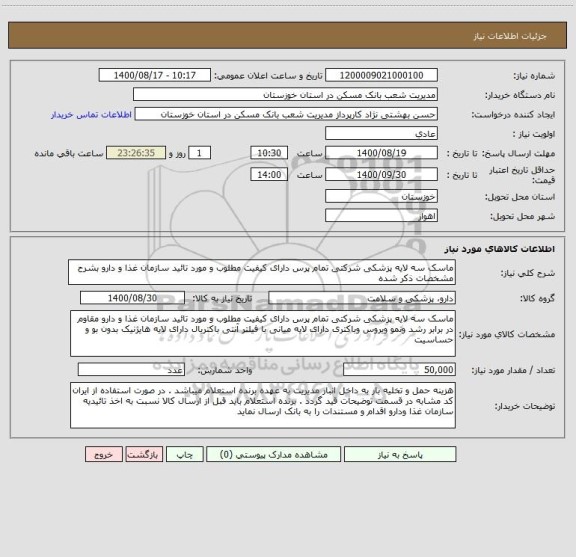Click the delivery province field خوزستان
The height and width of the screenshot is (557, 576).
click(381, 196)
